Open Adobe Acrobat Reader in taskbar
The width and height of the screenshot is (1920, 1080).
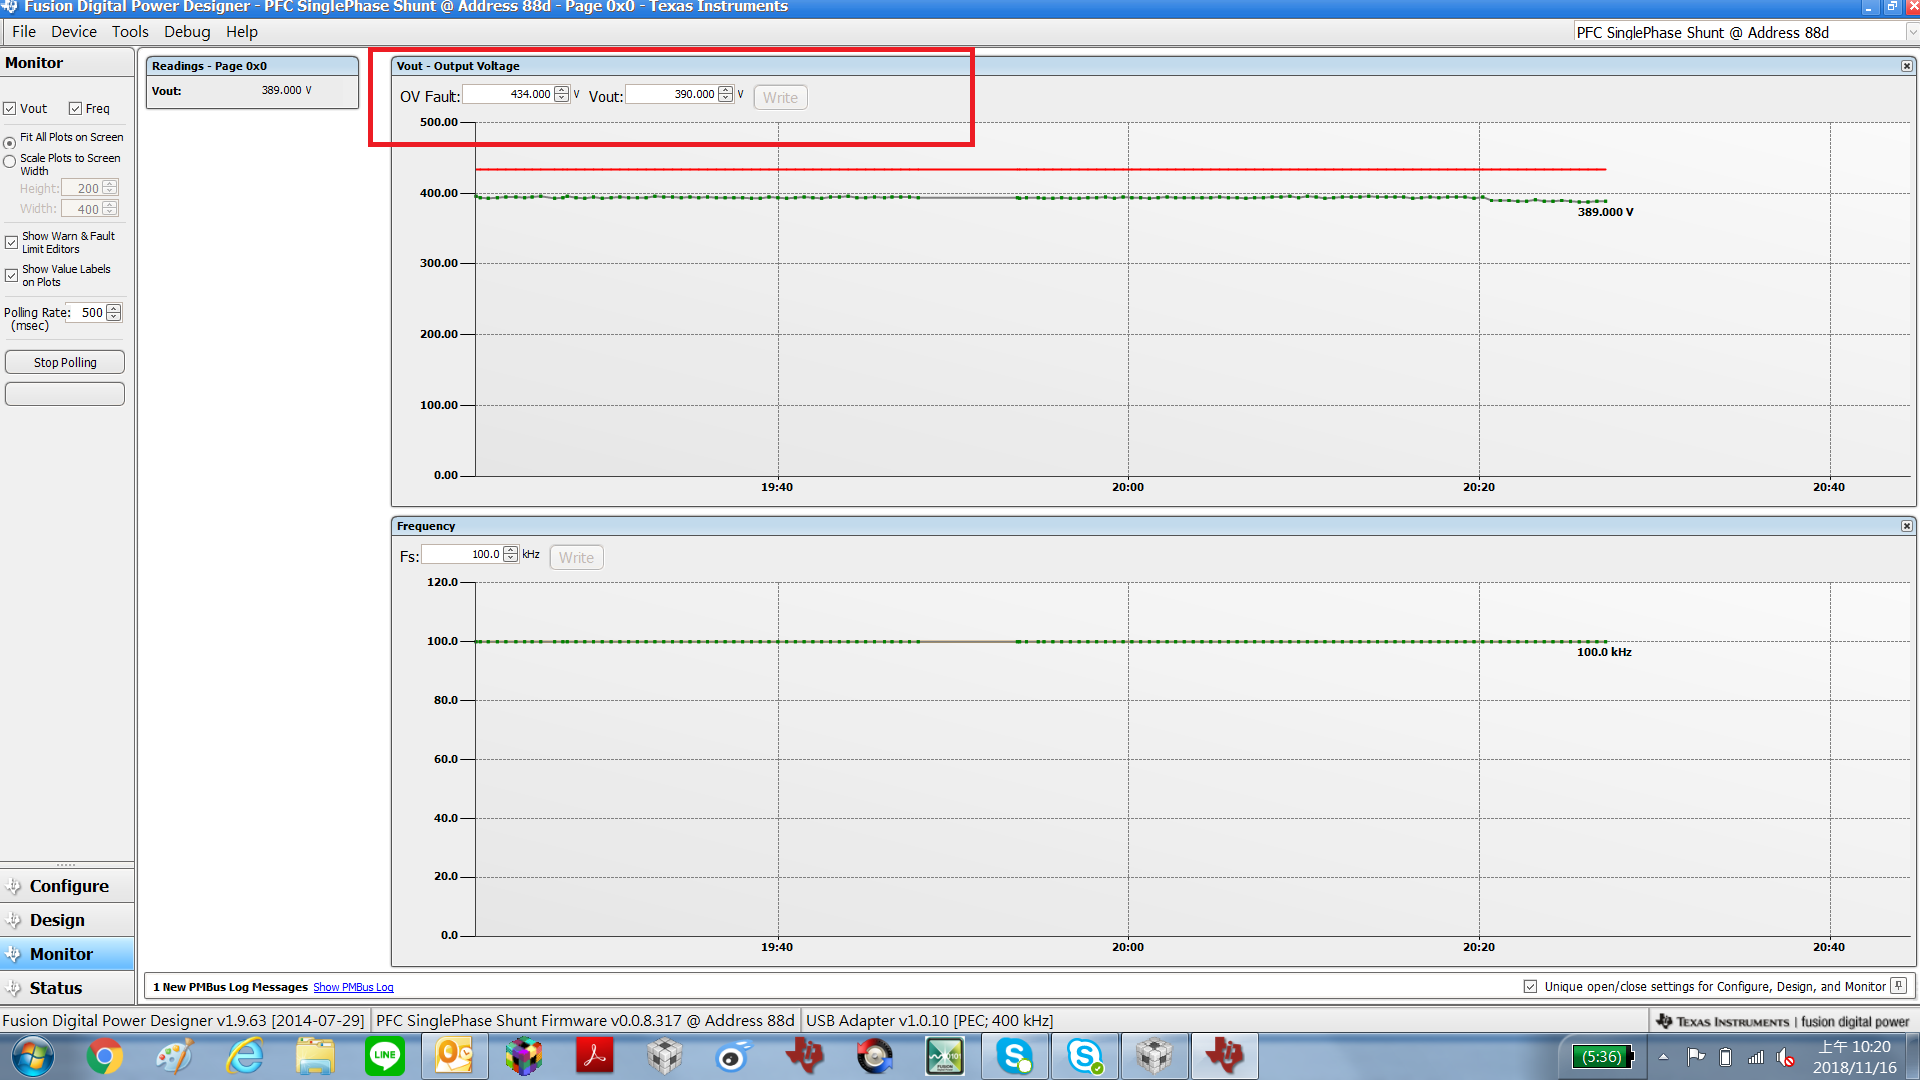tap(594, 1057)
